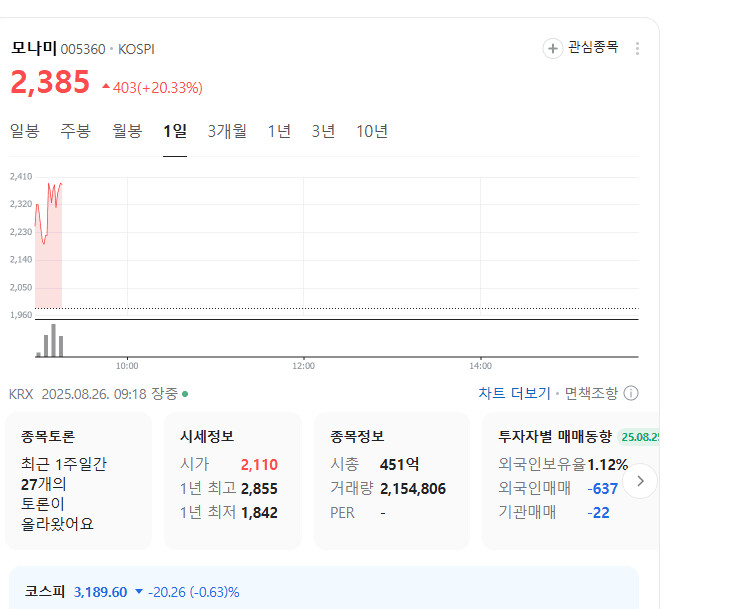
Task: Click the 시총 value 451억
Action: coord(399,465)
